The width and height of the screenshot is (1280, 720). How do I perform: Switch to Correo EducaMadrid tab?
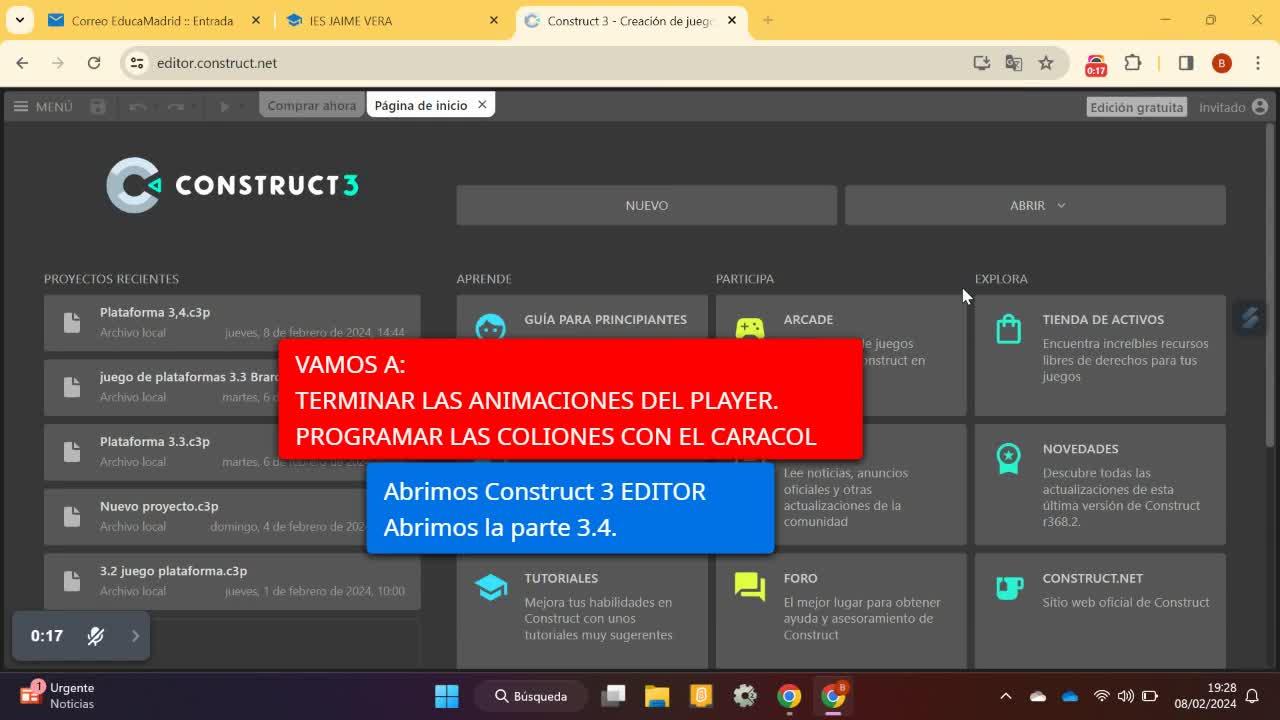(153, 21)
